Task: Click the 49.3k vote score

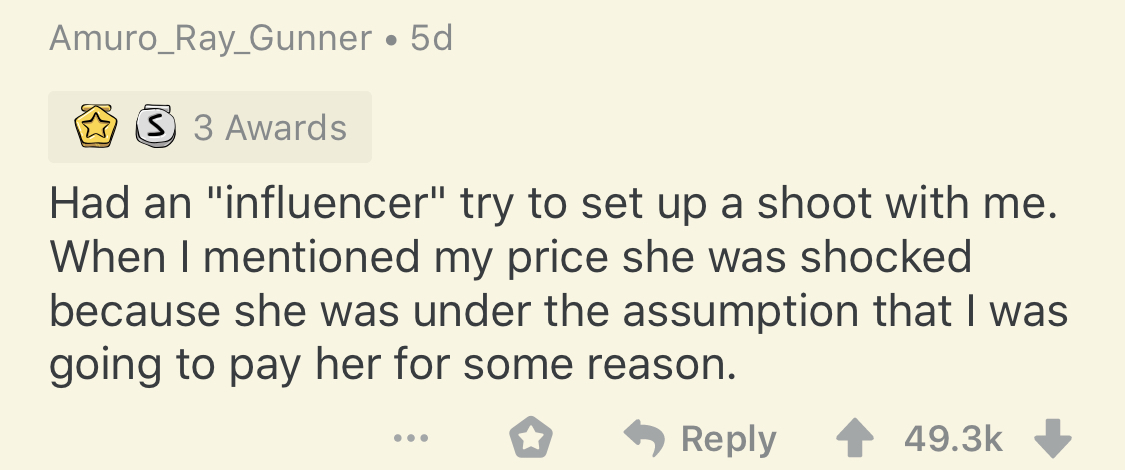Action: click(x=953, y=439)
